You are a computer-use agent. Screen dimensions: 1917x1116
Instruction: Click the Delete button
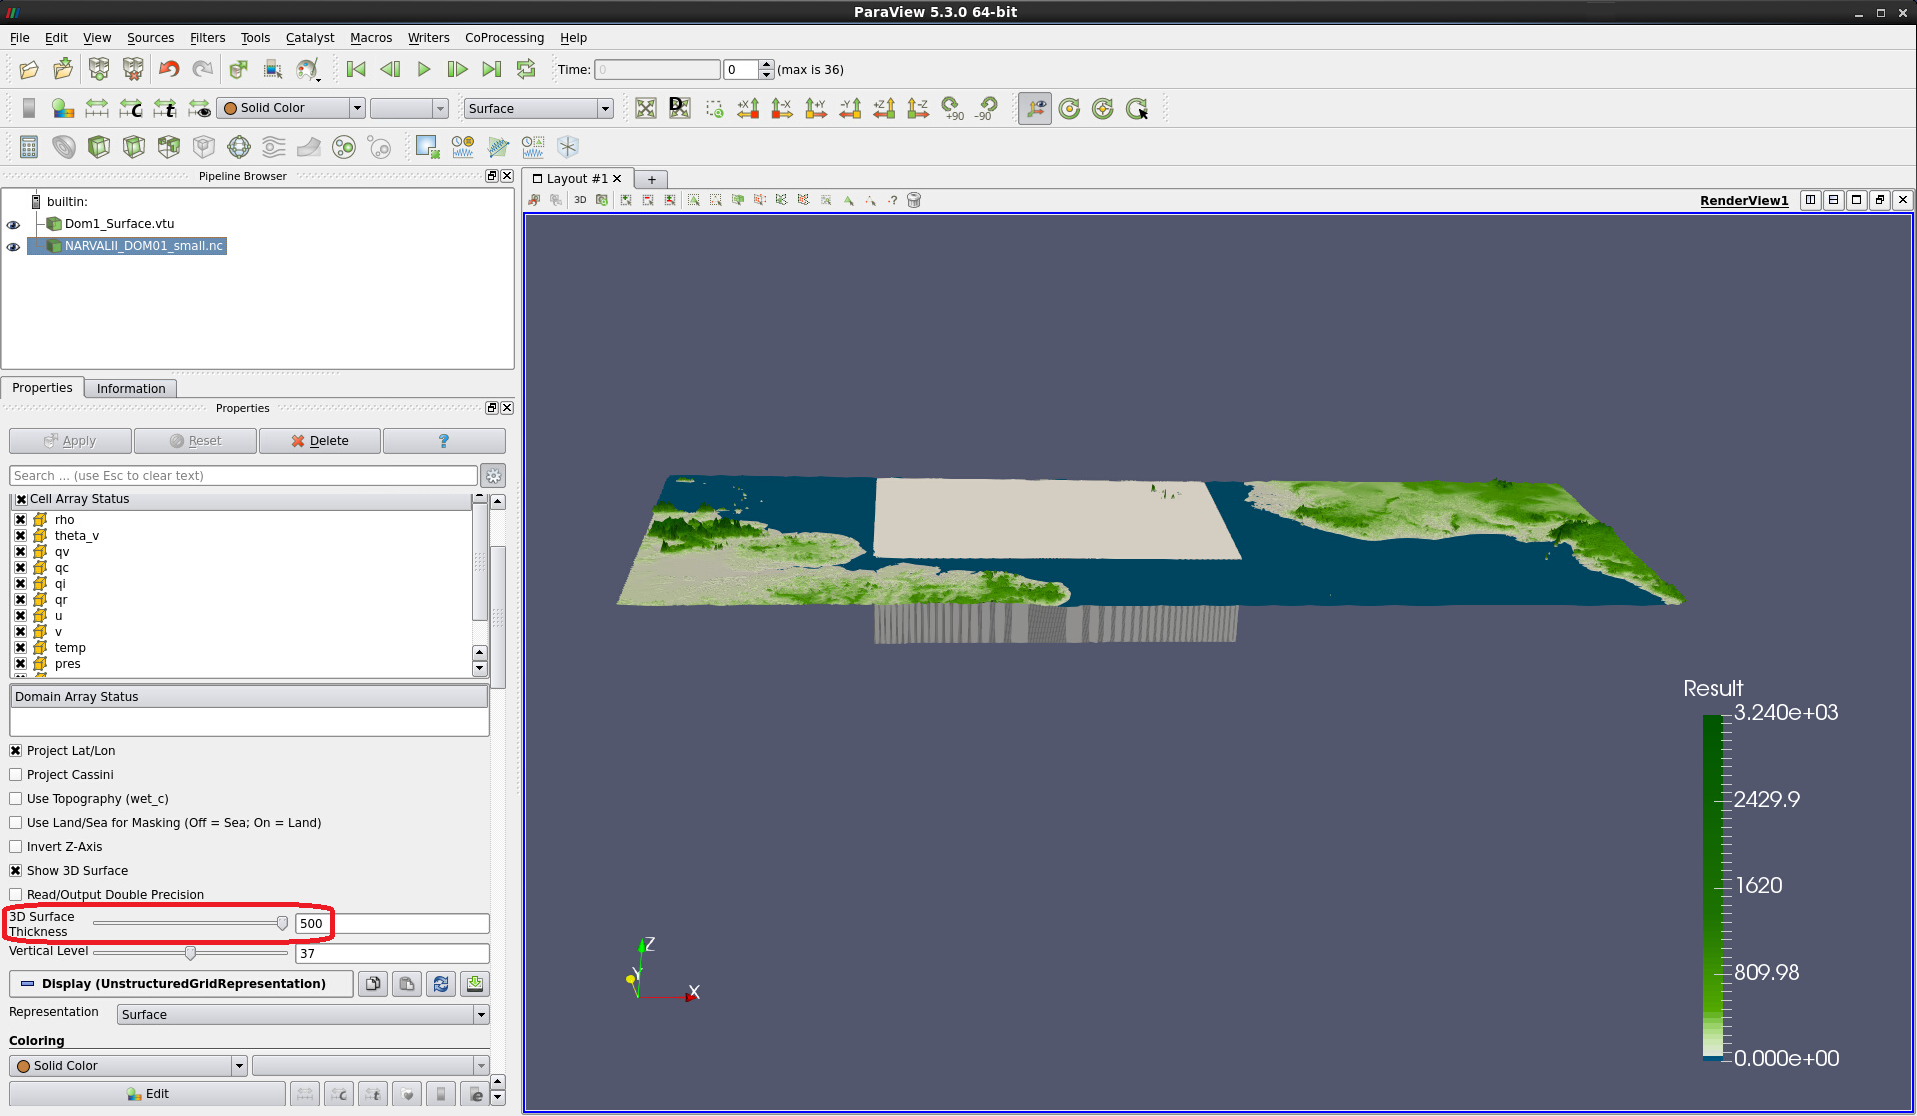click(x=320, y=441)
